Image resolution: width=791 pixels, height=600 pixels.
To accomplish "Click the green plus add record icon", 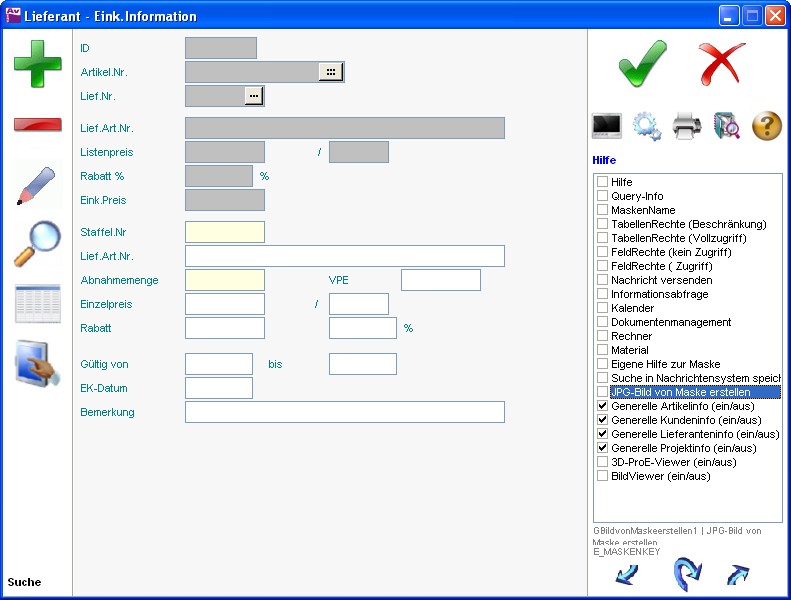I will (x=37, y=63).
